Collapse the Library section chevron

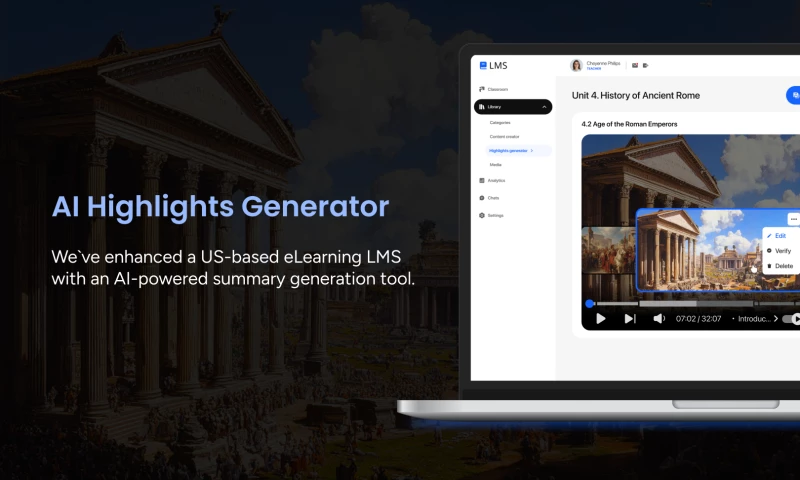tap(544, 107)
